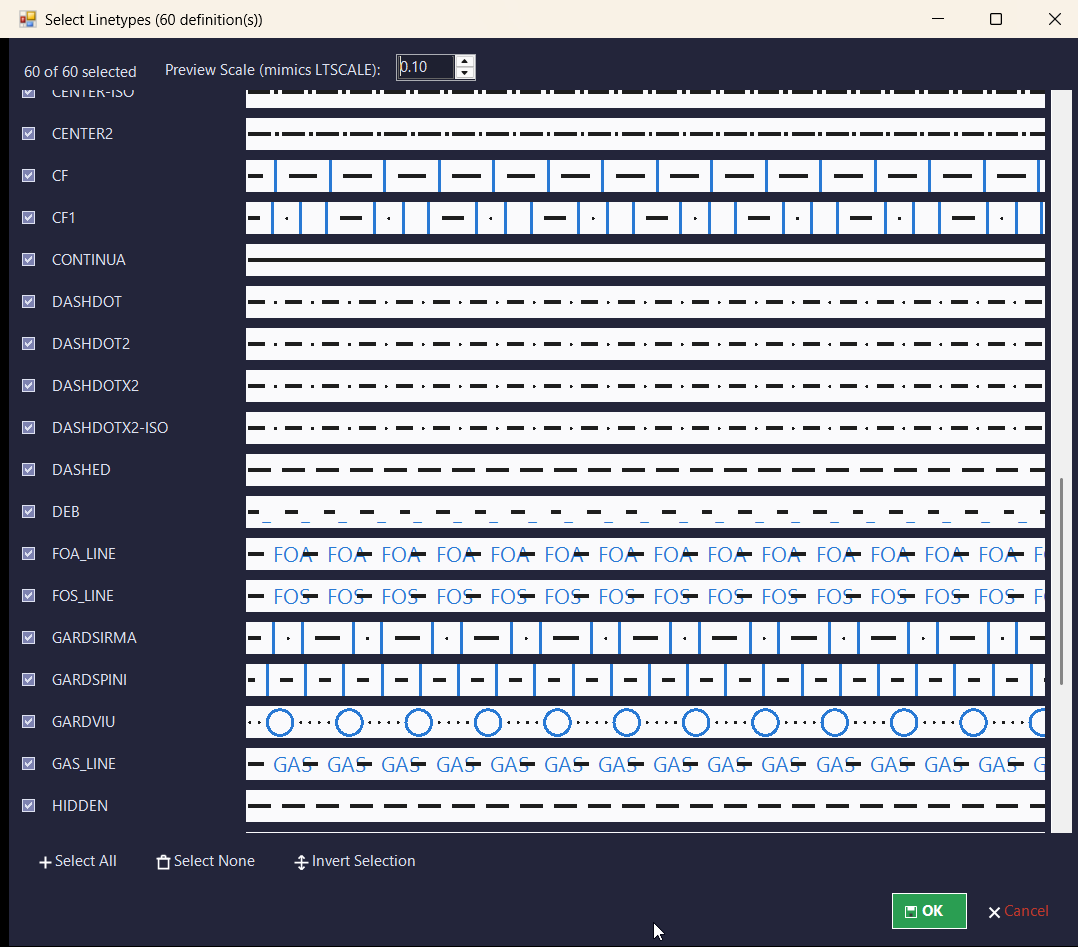Screen dimensions: 1078x947
Task: Confirm selection with the OK button
Action: coord(929,911)
